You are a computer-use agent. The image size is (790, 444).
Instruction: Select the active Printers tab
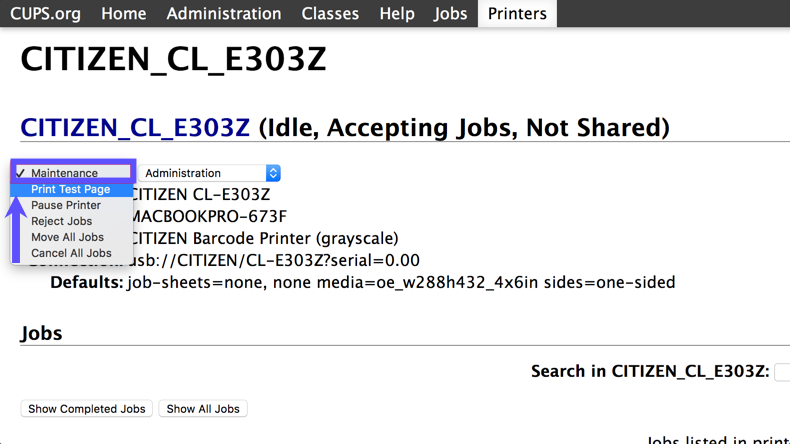517,14
